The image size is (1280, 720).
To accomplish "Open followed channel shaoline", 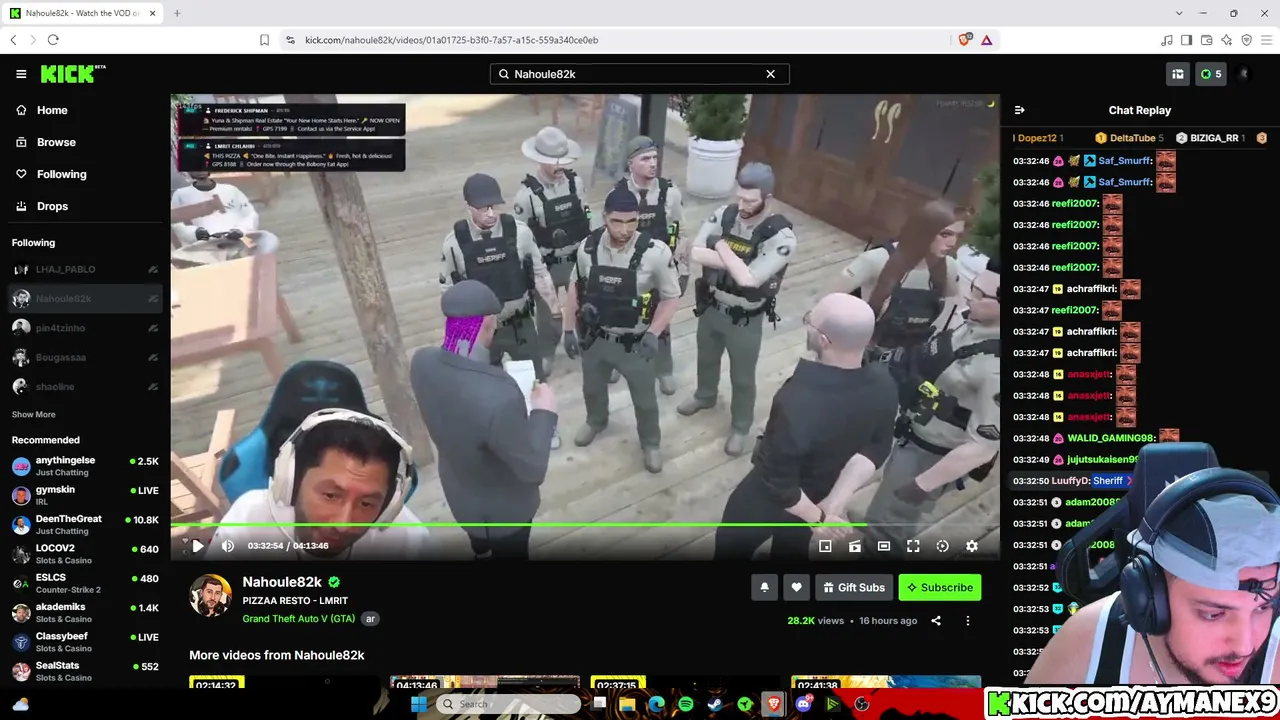I will [x=85, y=386].
